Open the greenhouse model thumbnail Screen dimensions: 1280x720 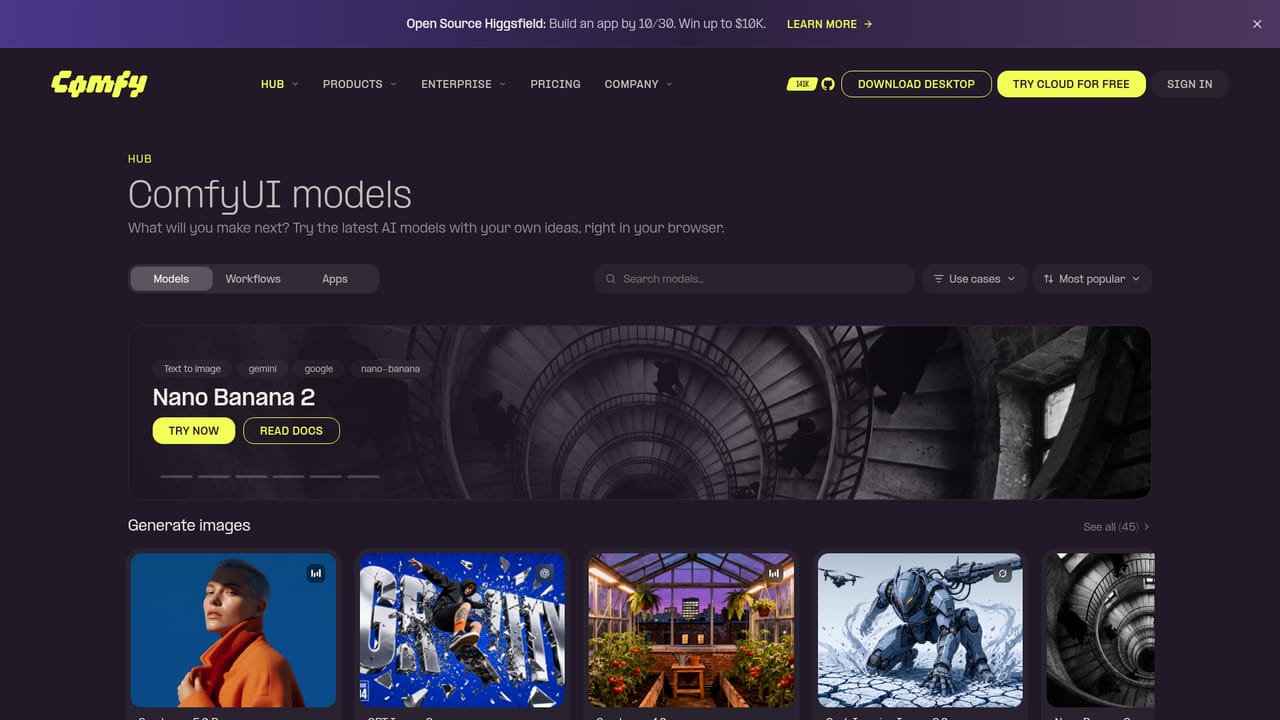(x=691, y=630)
